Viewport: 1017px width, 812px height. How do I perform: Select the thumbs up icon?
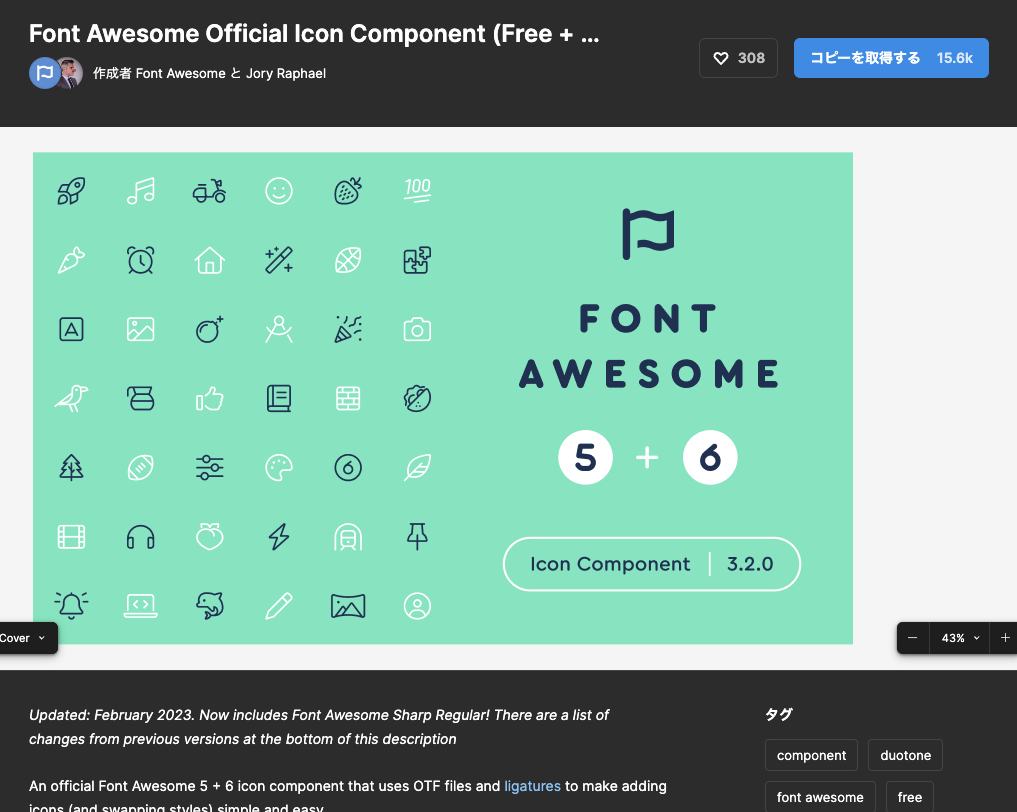tap(210, 398)
